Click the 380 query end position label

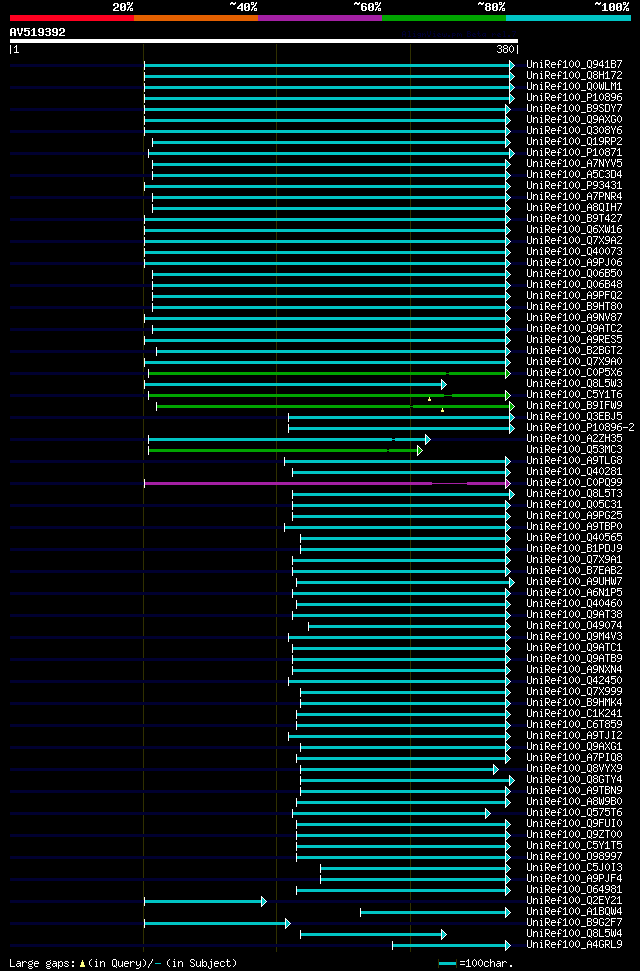pyautogui.click(x=505, y=50)
